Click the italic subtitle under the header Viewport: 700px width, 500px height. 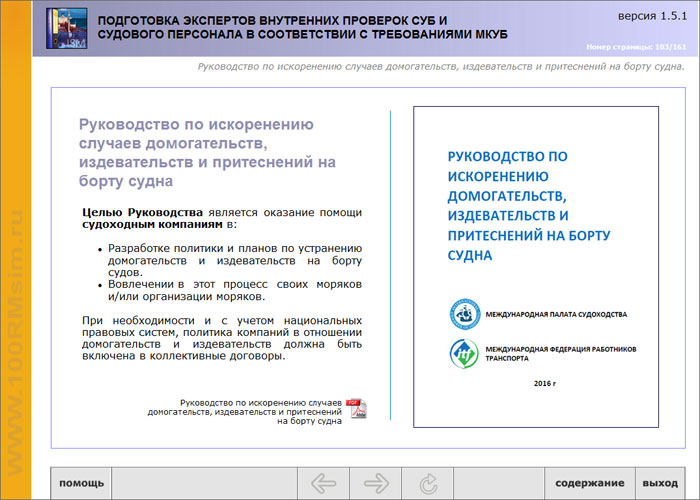point(441,67)
